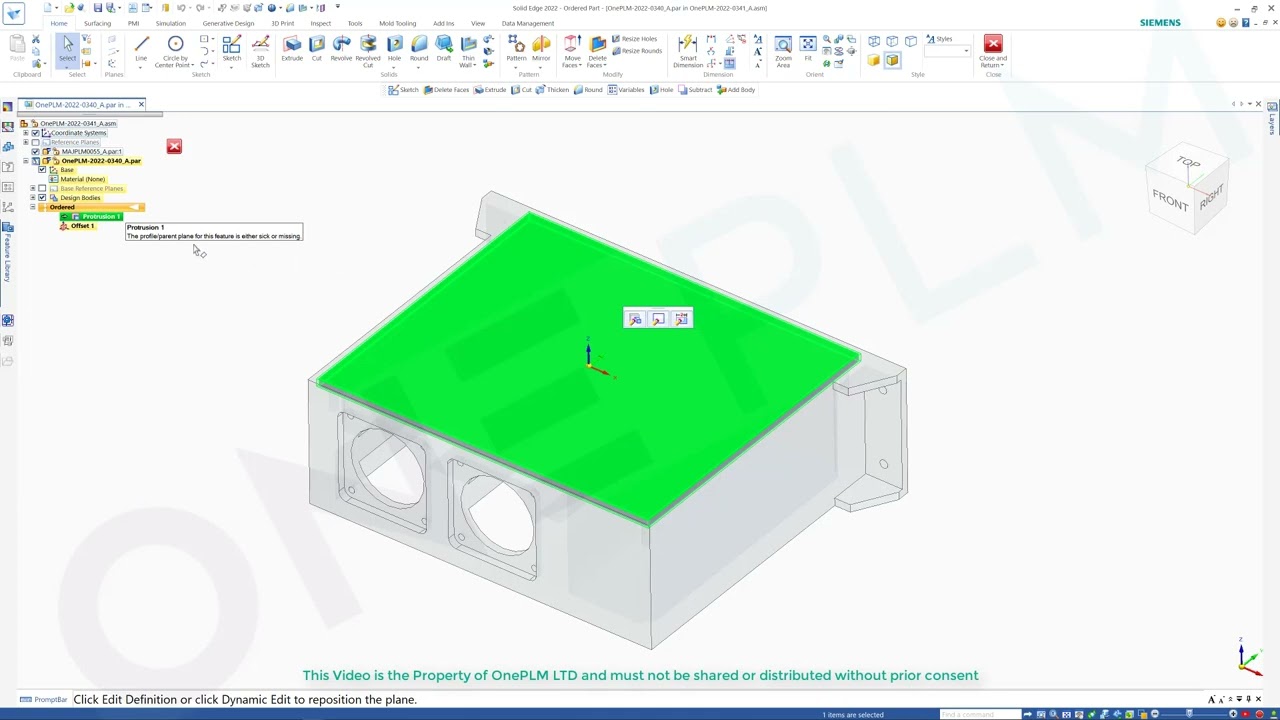
Task: Toggle MAJPLM0055_A.par:1 visibility checkbox
Action: [35, 151]
